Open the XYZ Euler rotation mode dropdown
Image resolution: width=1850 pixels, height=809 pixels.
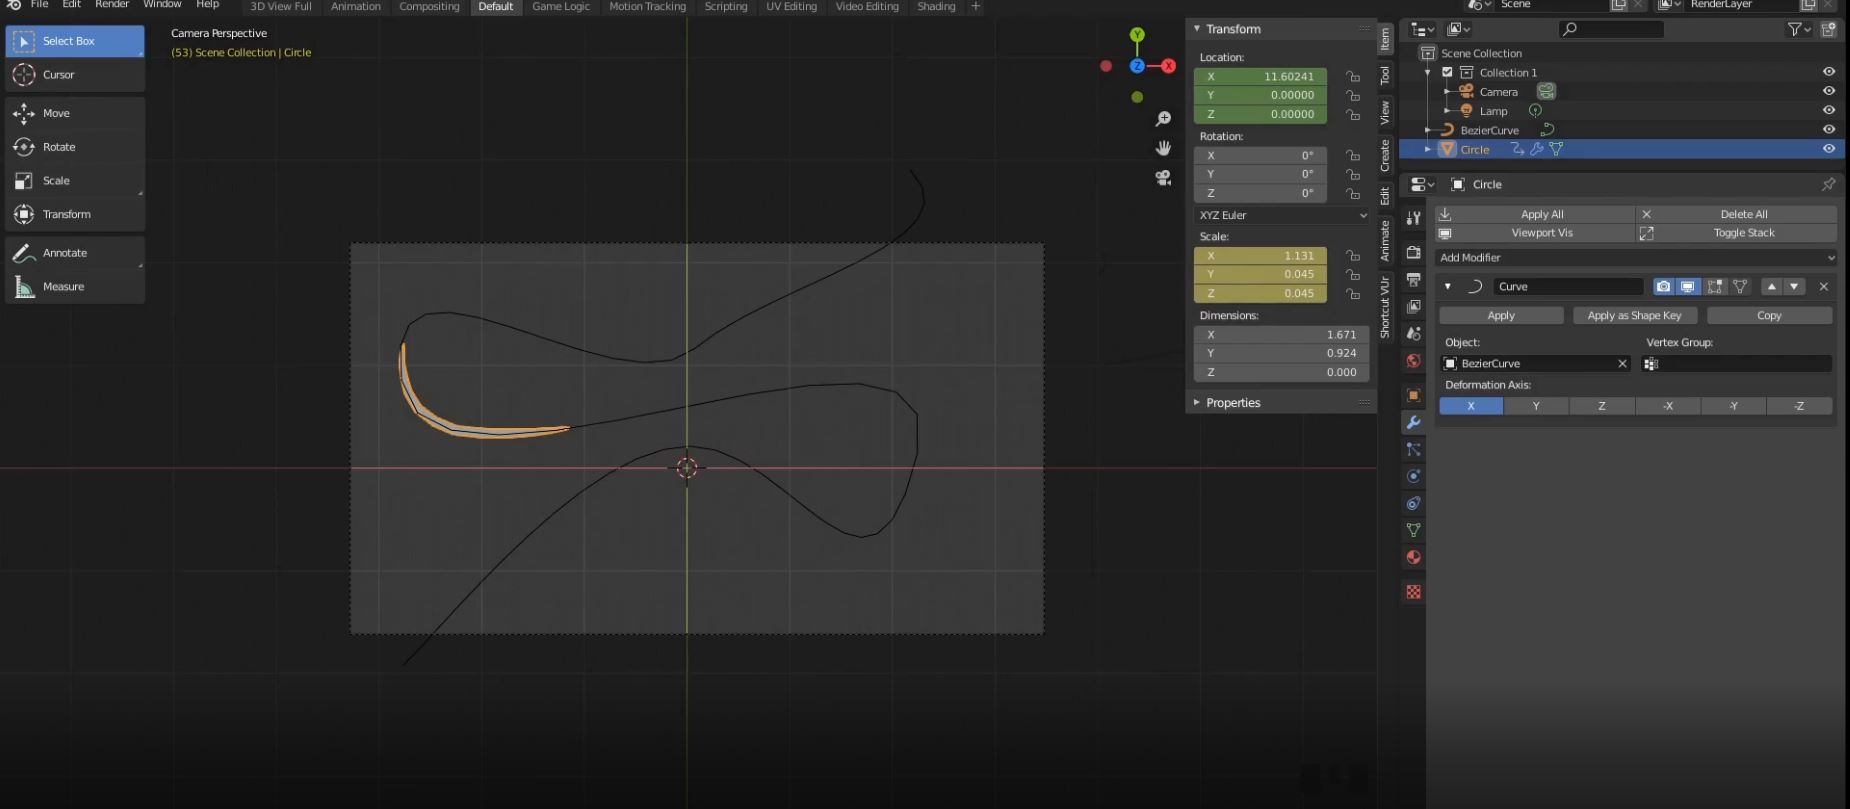(1282, 215)
